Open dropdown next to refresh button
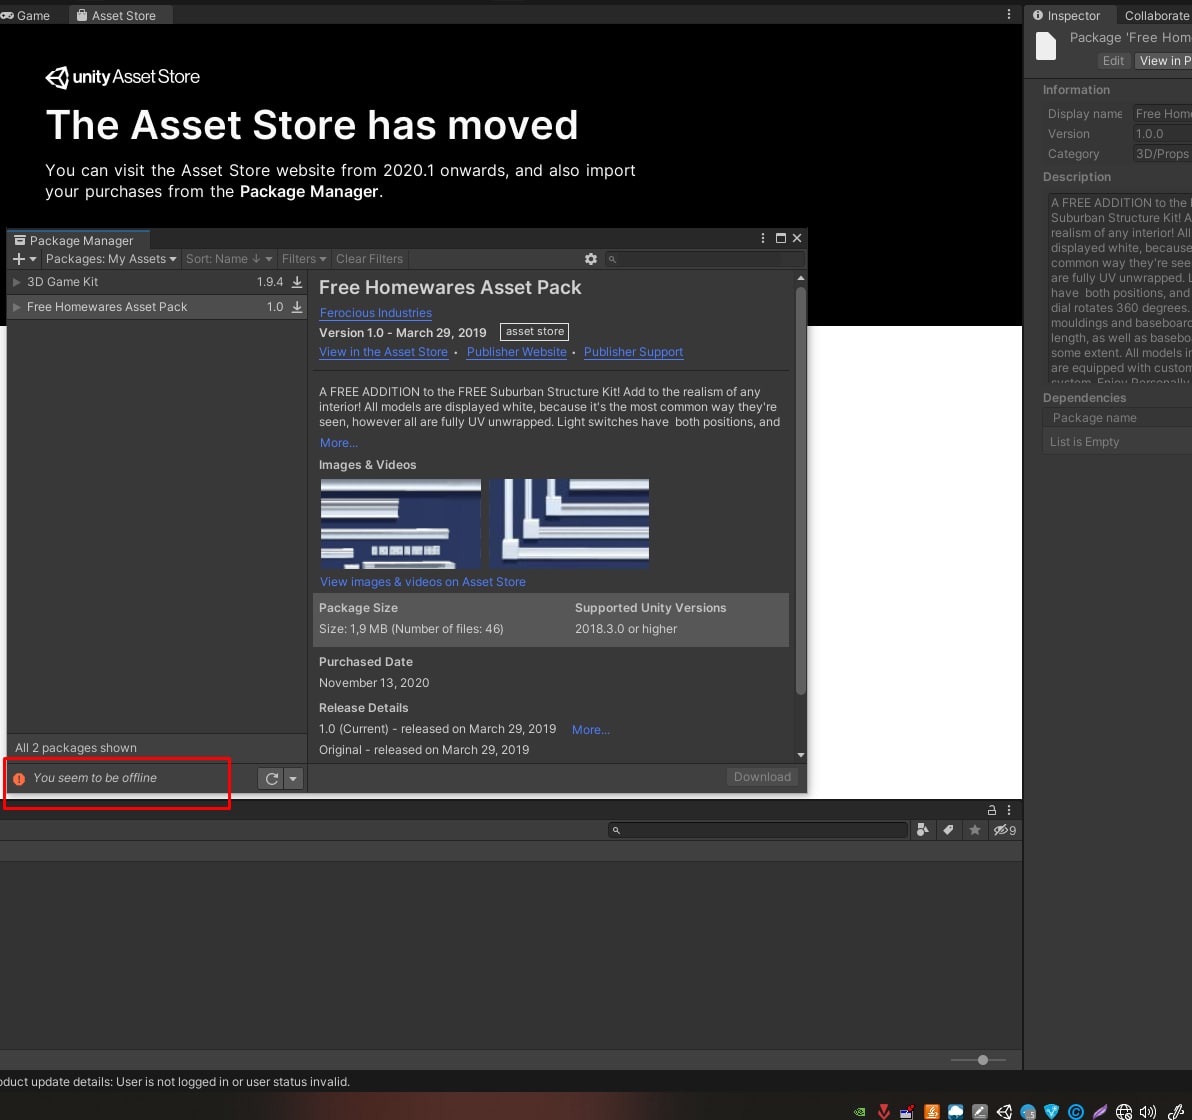This screenshot has height=1120, width=1192. point(293,779)
